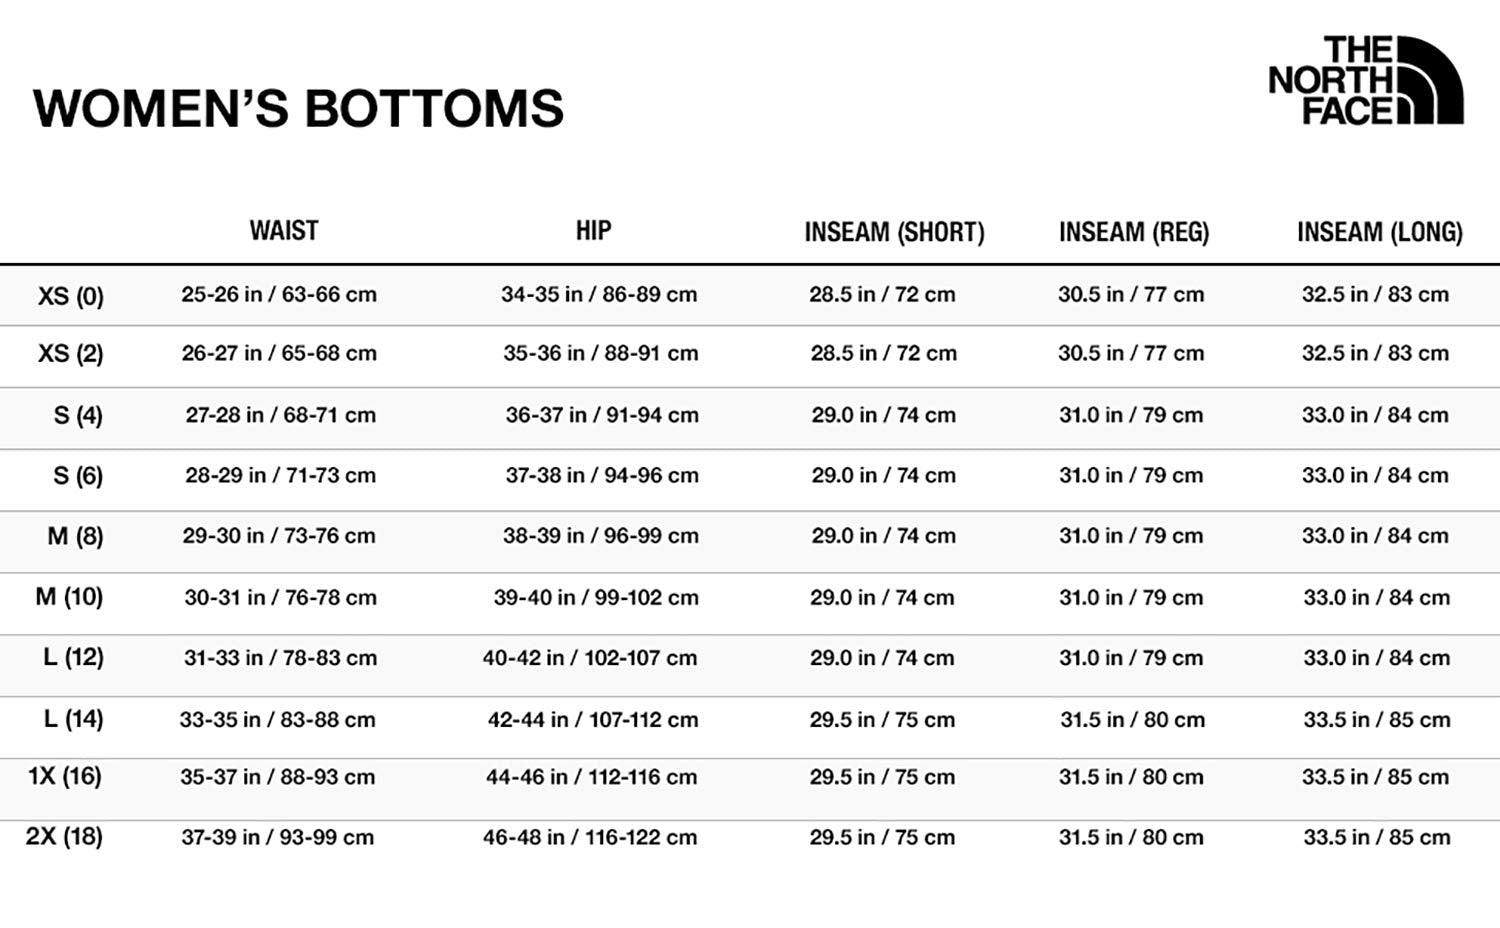Select the L (12) size row label
The image size is (1500, 928).
pos(73,658)
